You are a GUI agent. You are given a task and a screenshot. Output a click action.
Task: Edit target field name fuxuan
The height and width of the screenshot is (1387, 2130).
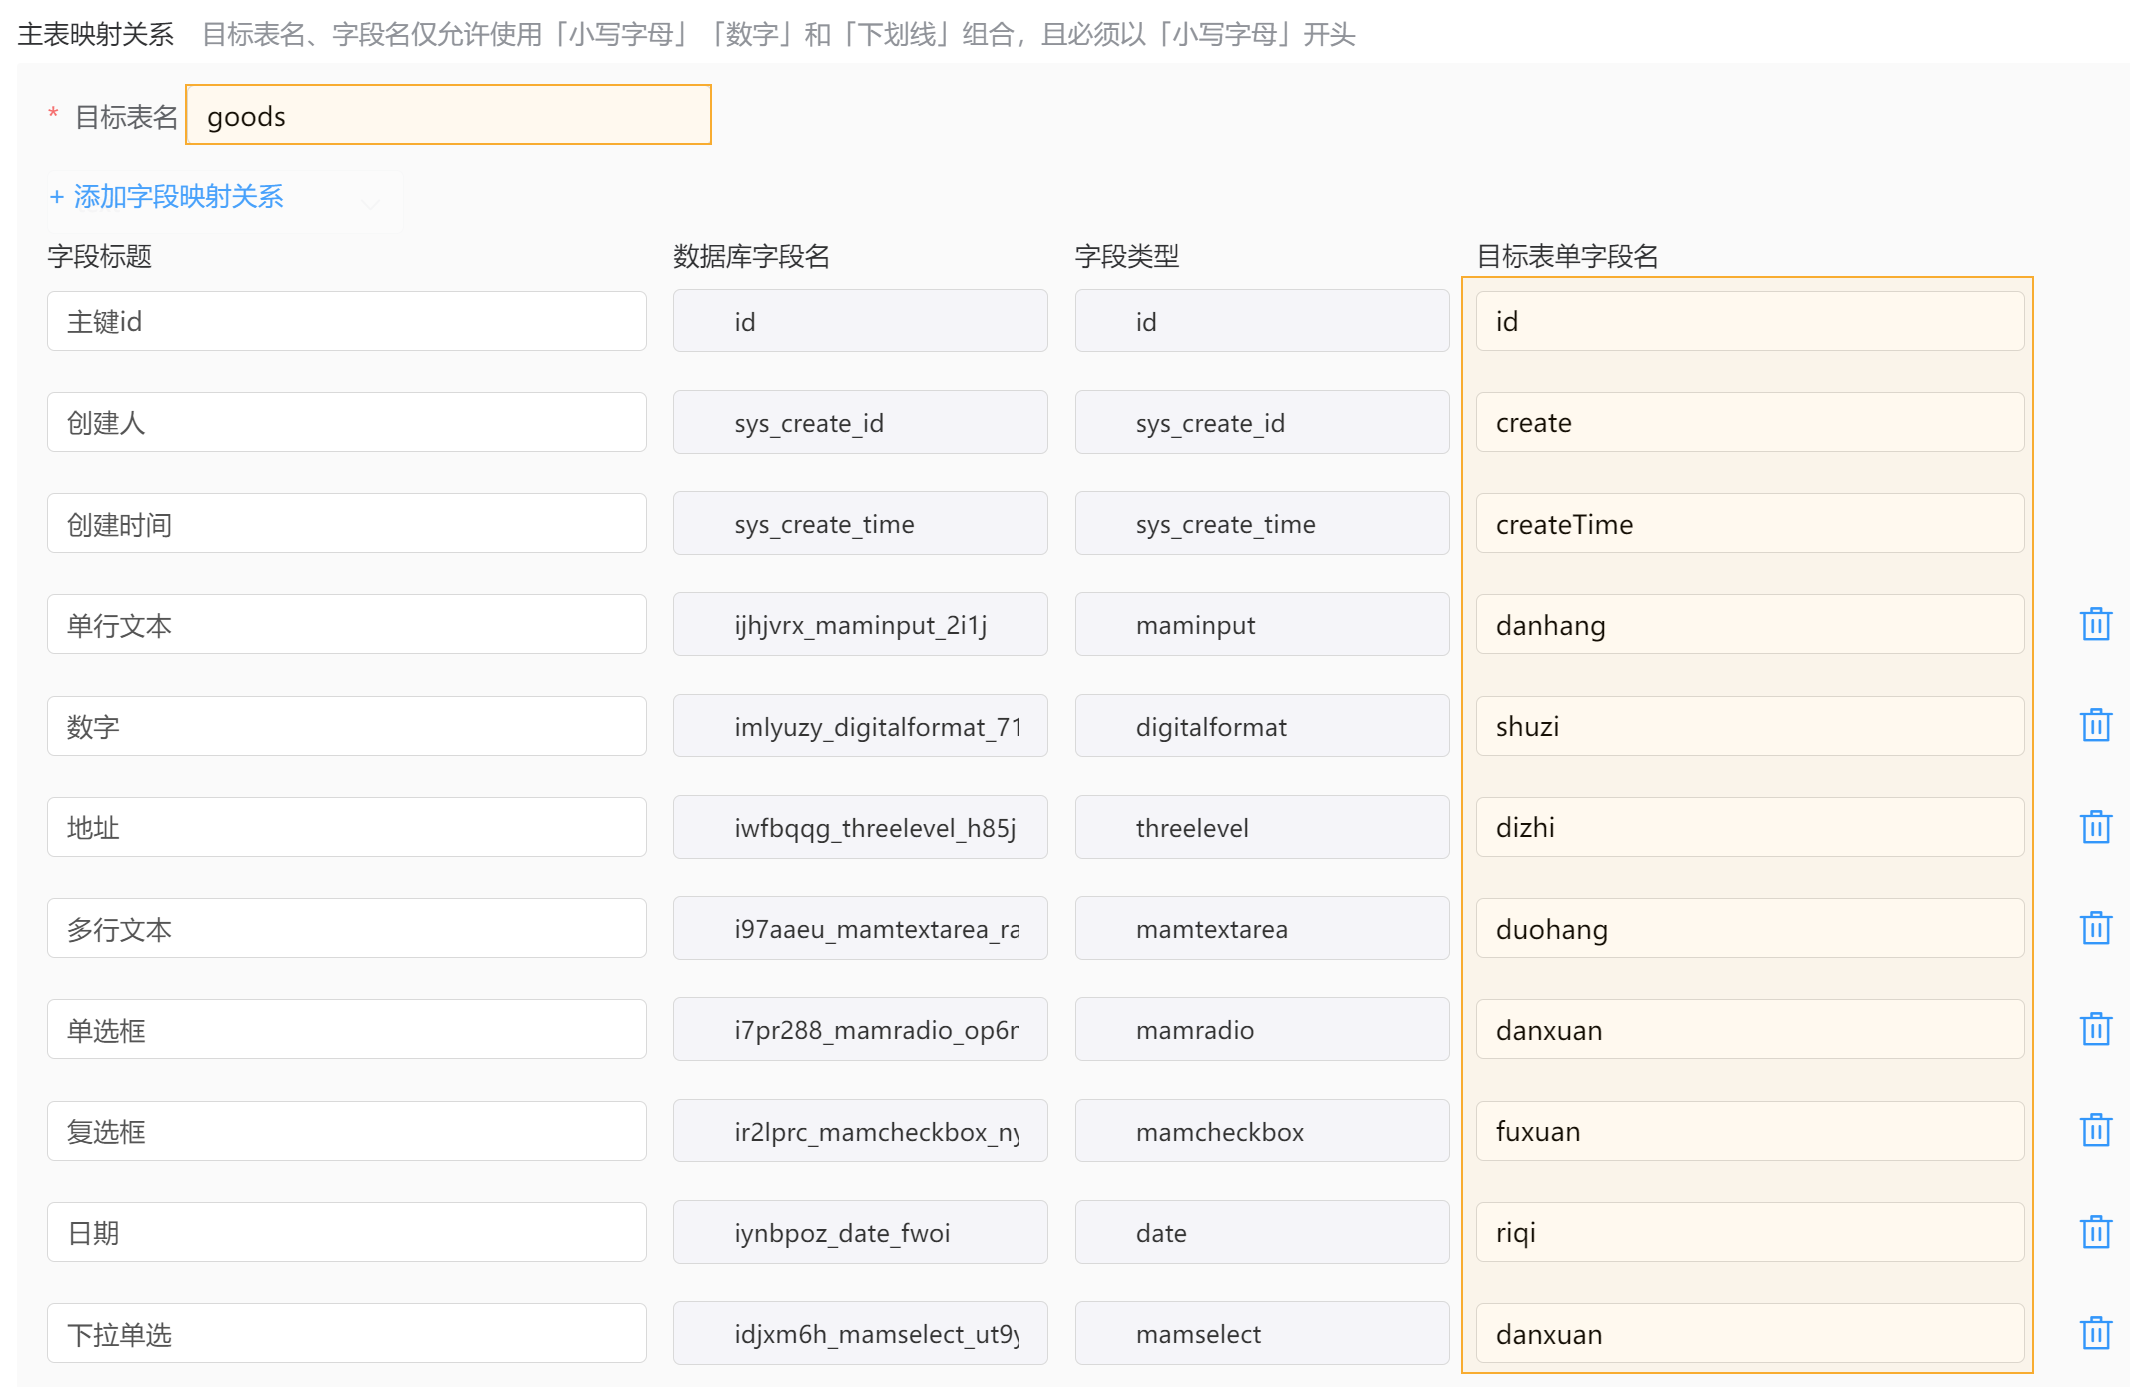click(x=1749, y=1131)
